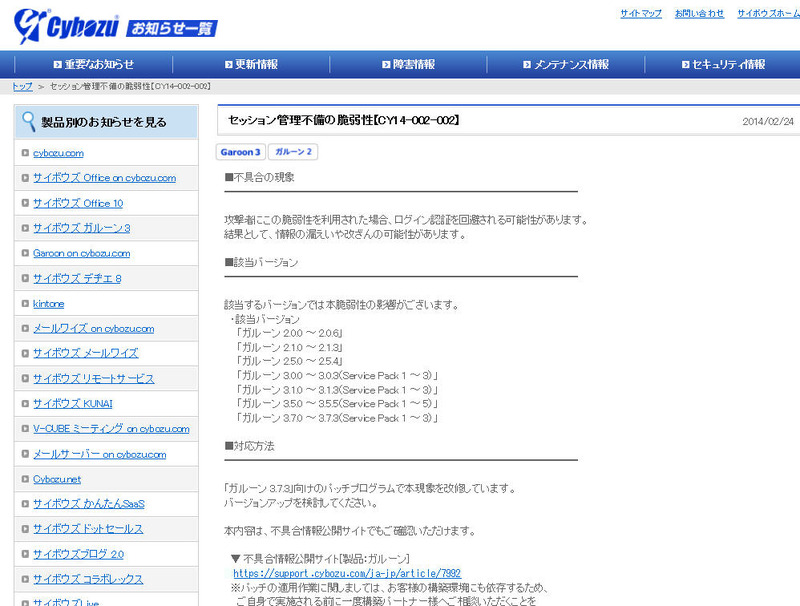The height and width of the screenshot is (606, 800).
Task: Open kintone product notices
Action: point(48,303)
